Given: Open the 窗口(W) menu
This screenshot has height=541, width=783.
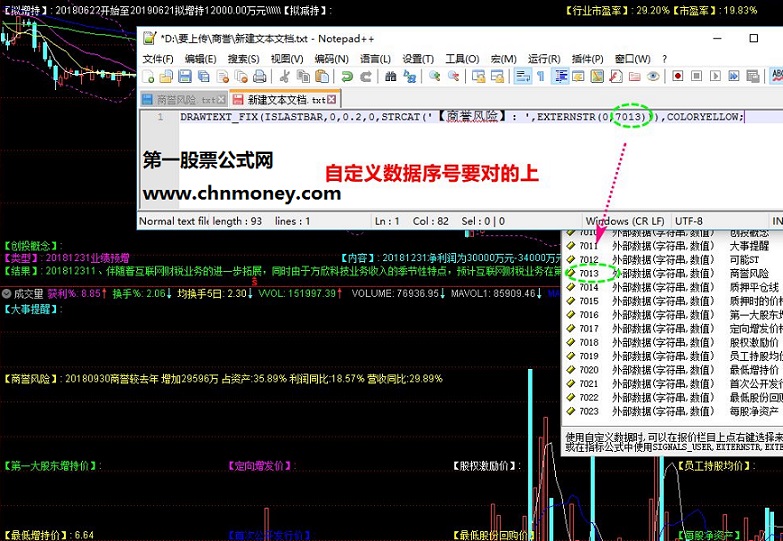Looking at the screenshot, I should (x=633, y=59).
